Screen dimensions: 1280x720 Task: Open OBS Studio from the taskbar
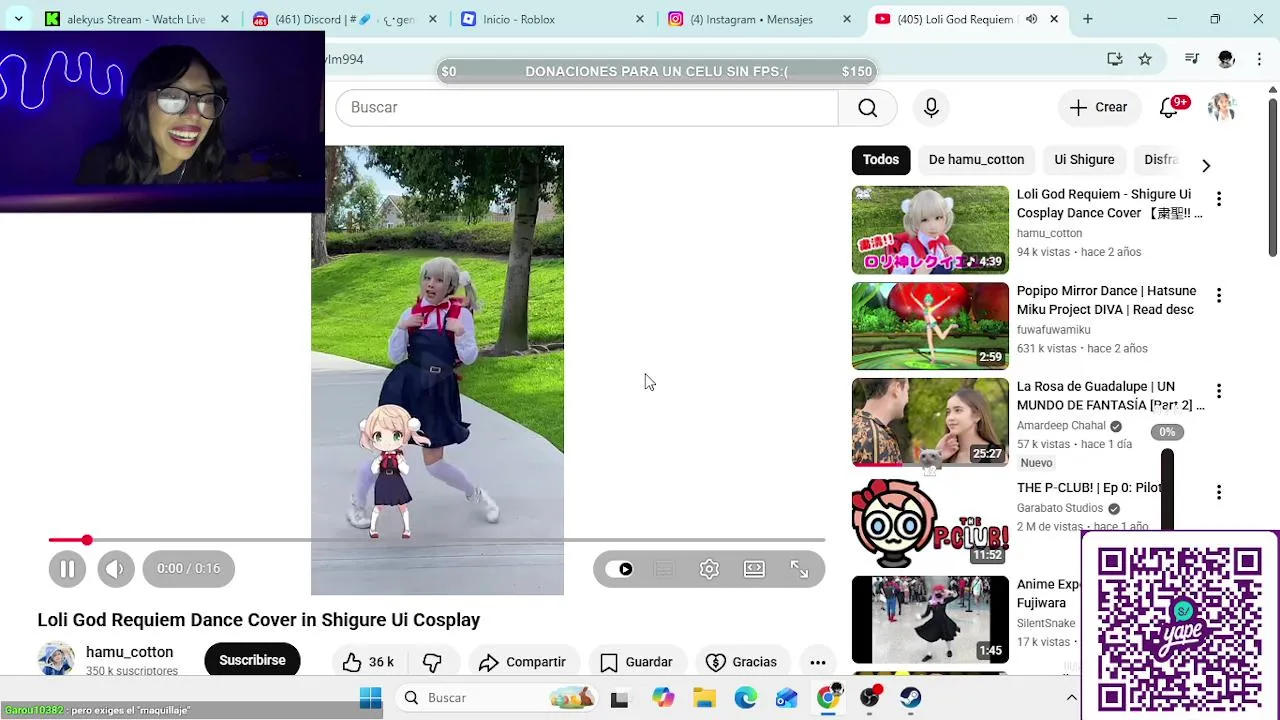869,698
